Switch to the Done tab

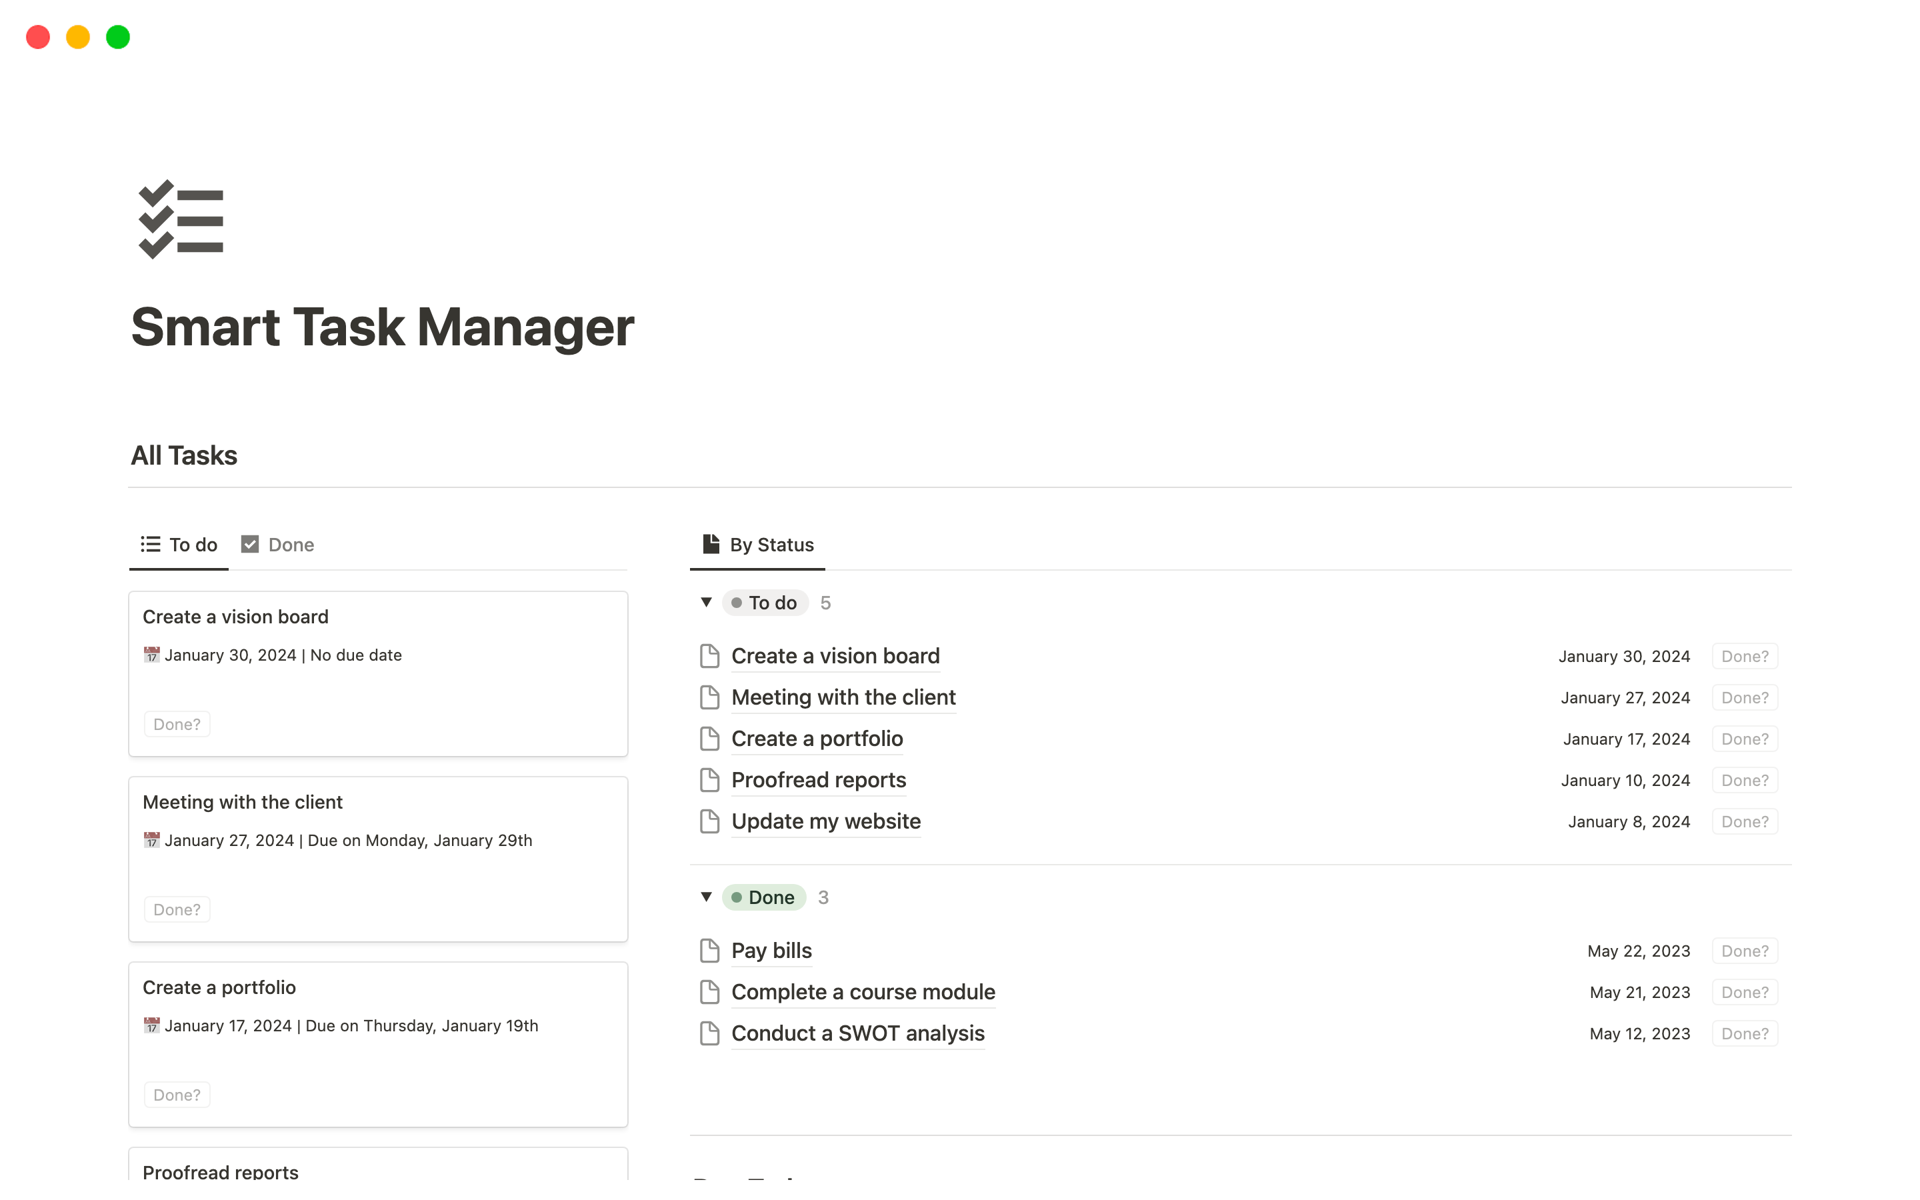tap(291, 544)
